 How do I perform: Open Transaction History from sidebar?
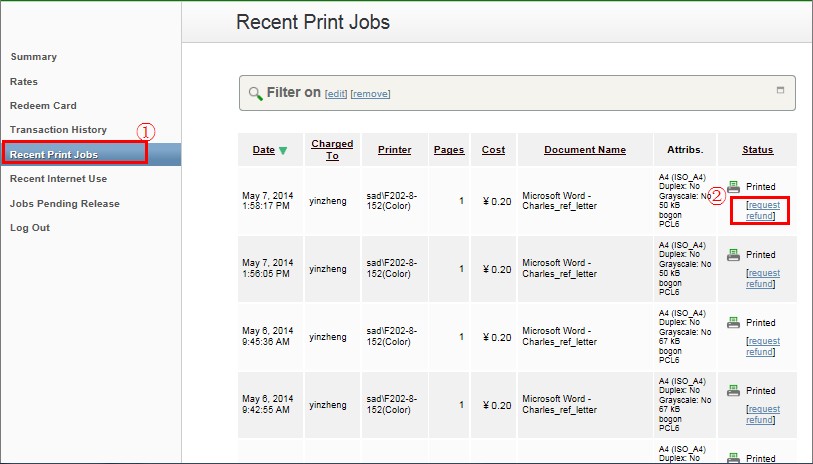[58, 130]
